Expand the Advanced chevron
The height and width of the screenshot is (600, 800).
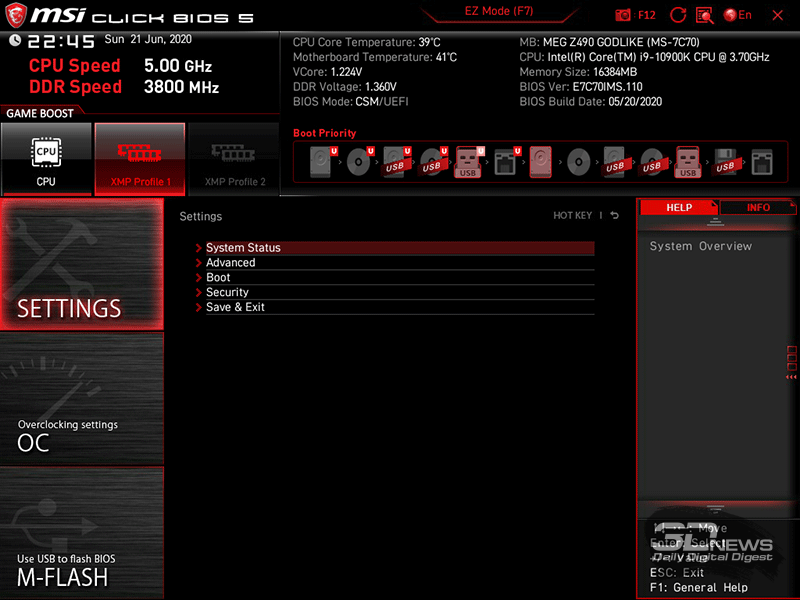pyautogui.click(x=199, y=263)
